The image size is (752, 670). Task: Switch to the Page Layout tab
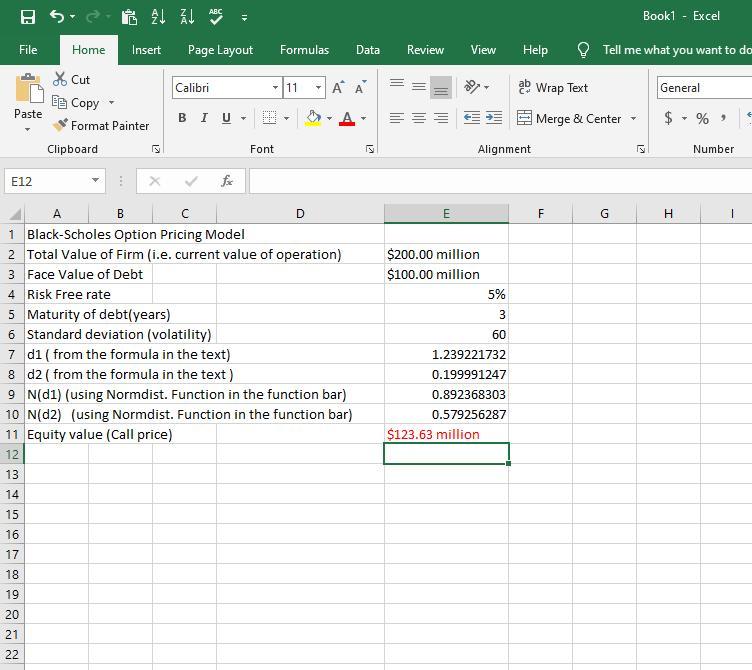(x=220, y=50)
